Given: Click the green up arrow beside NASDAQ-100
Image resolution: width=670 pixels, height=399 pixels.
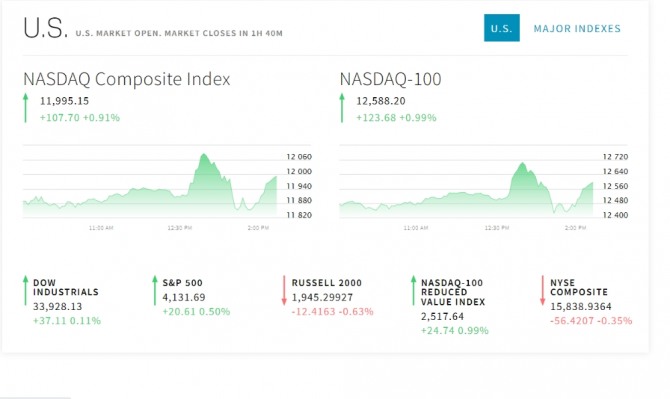Looking at the screenshot, I should click(342, 108).
